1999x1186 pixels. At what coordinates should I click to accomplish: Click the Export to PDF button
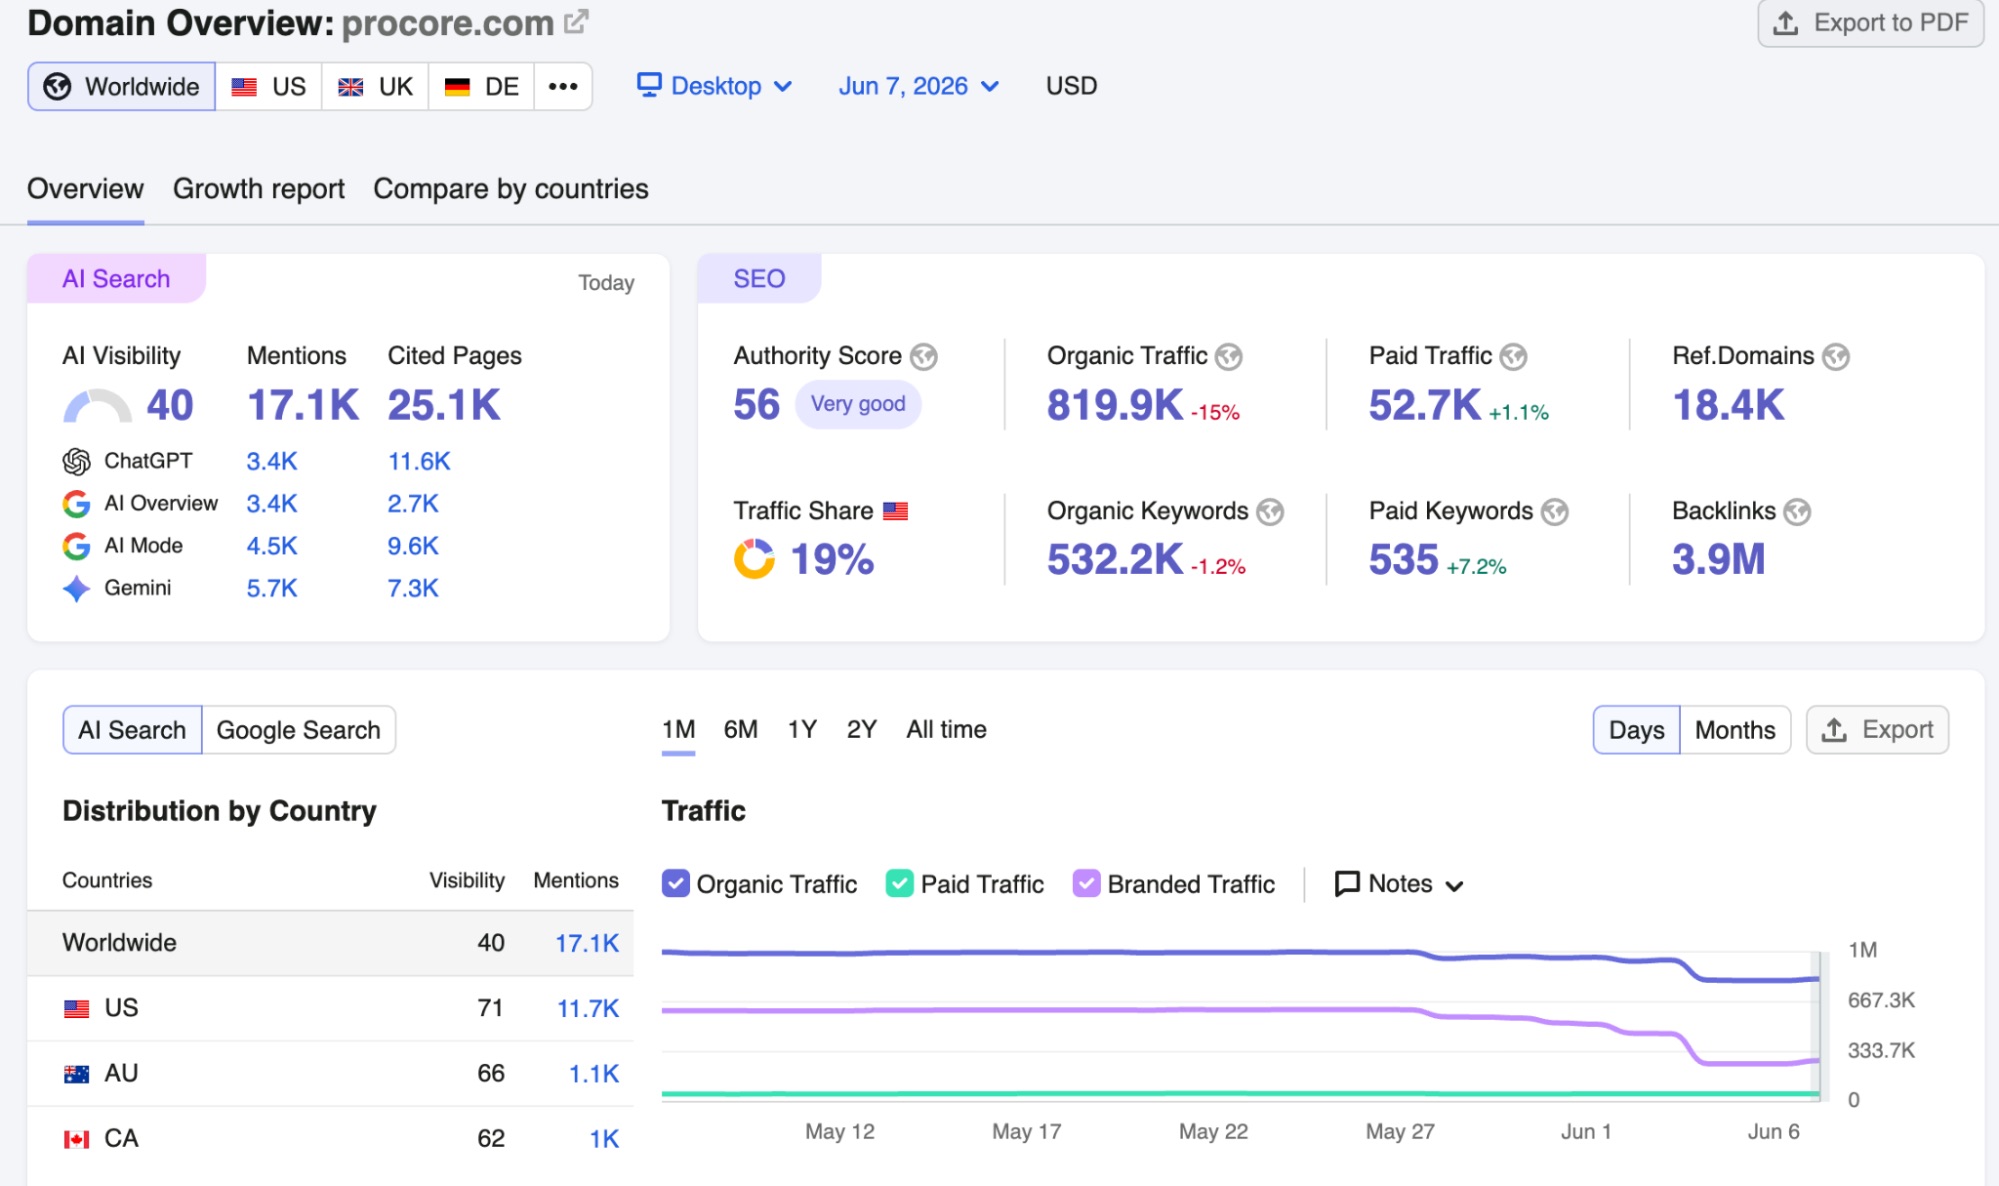coord(1871,23)
